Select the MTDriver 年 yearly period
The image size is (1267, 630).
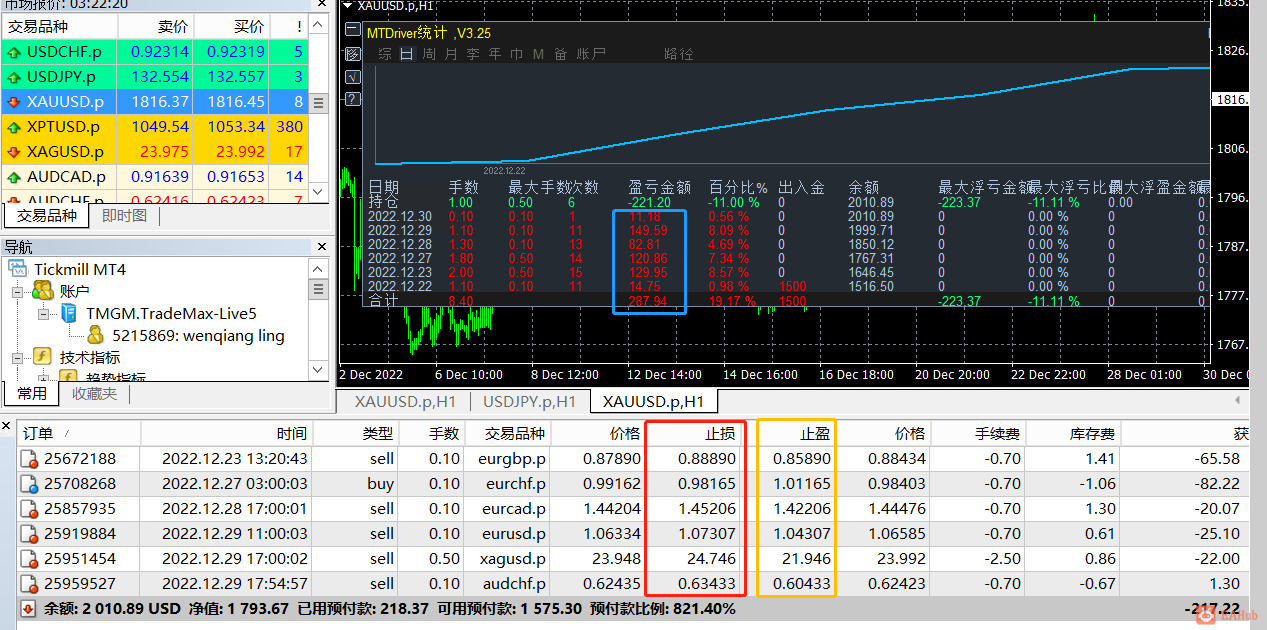click(495, 54)
